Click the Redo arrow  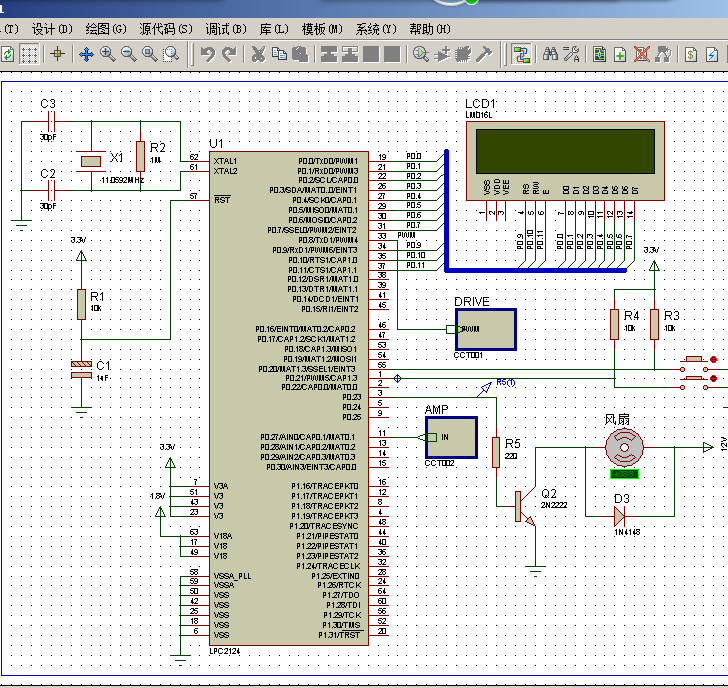point(229,54)
